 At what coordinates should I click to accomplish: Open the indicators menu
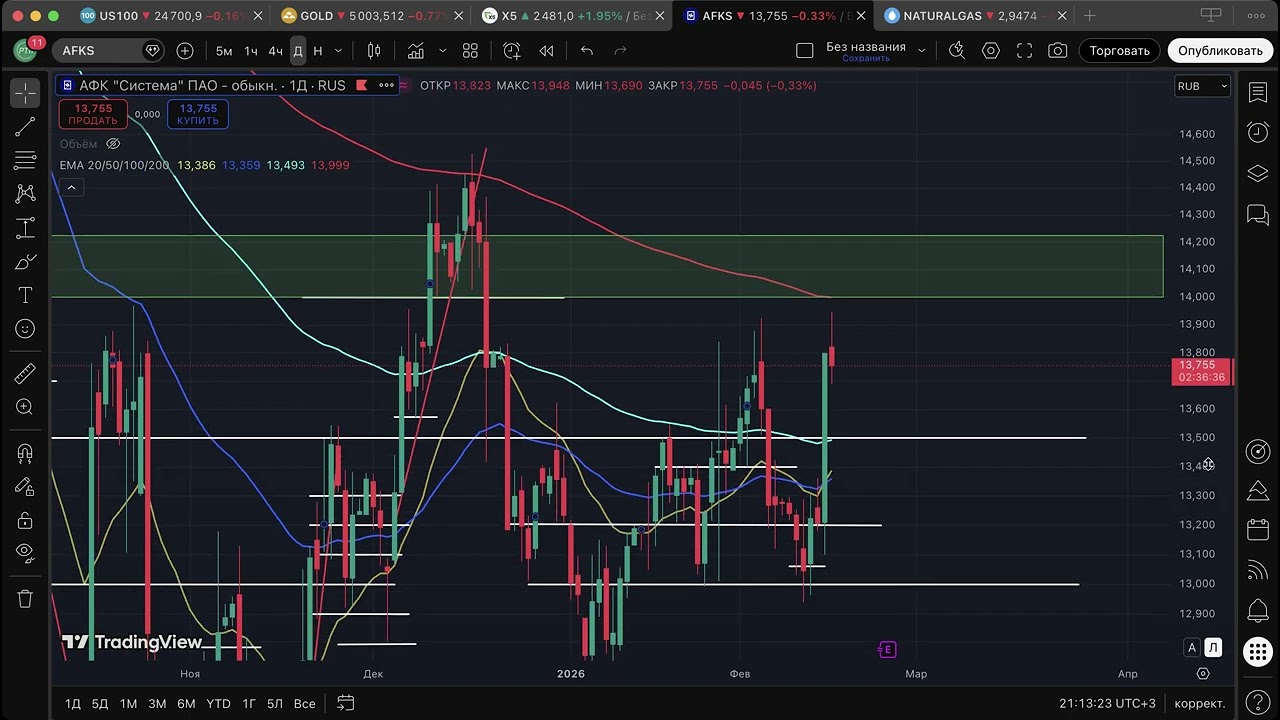coord(415,51)
